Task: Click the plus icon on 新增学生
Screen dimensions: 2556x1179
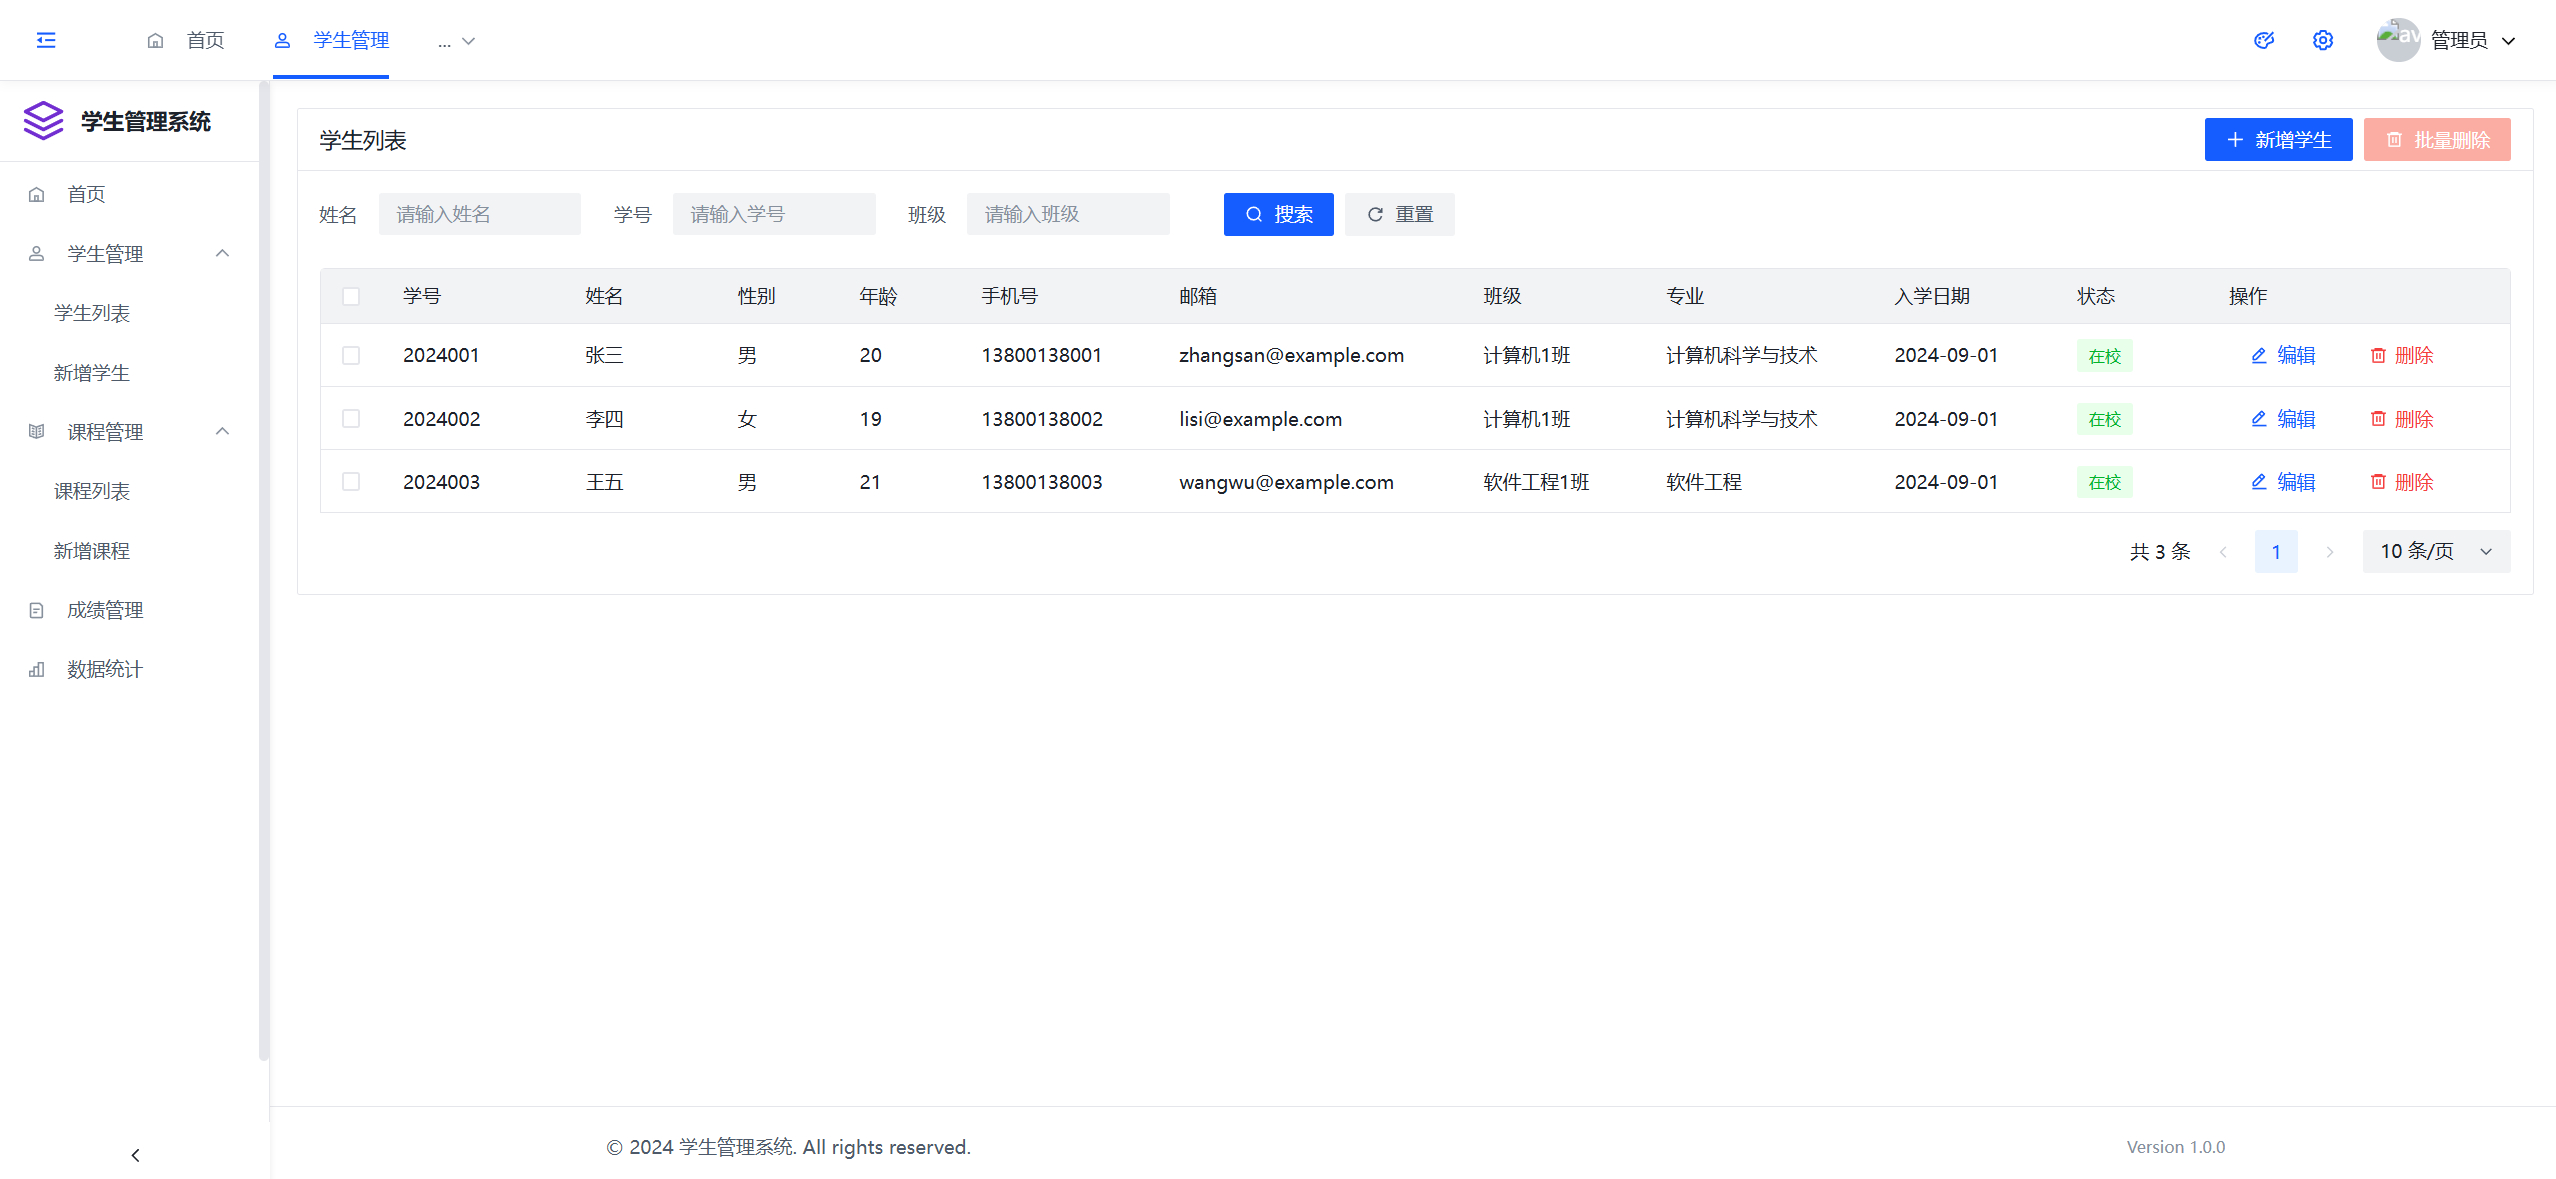Action: tap(2235, 140)
